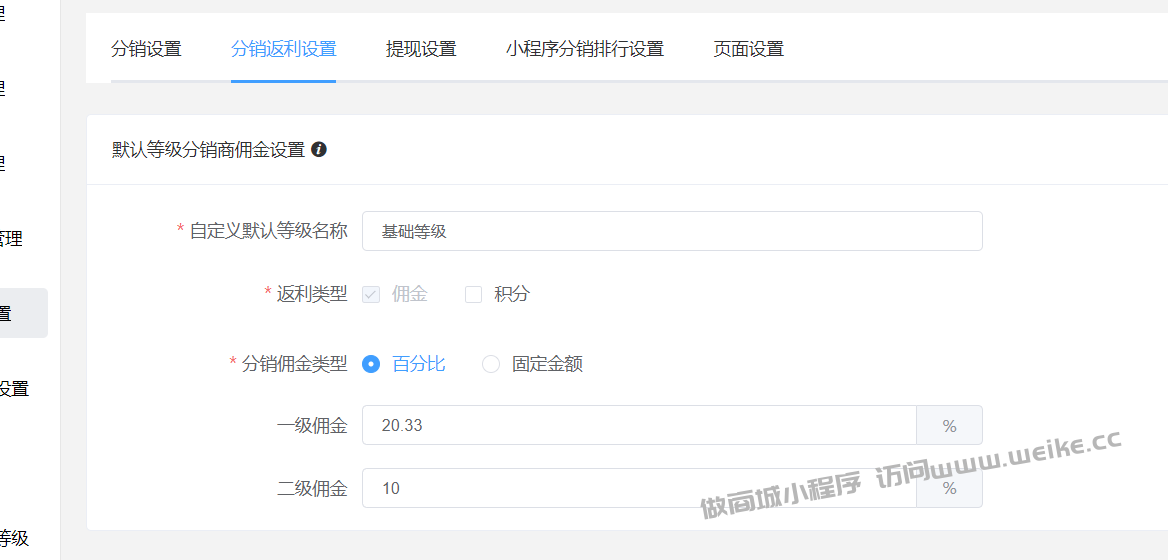Screen dimensions: 1168x560
Task: Click the 自定义默认等级名称 input field
Action: click(x=672, y=231)
